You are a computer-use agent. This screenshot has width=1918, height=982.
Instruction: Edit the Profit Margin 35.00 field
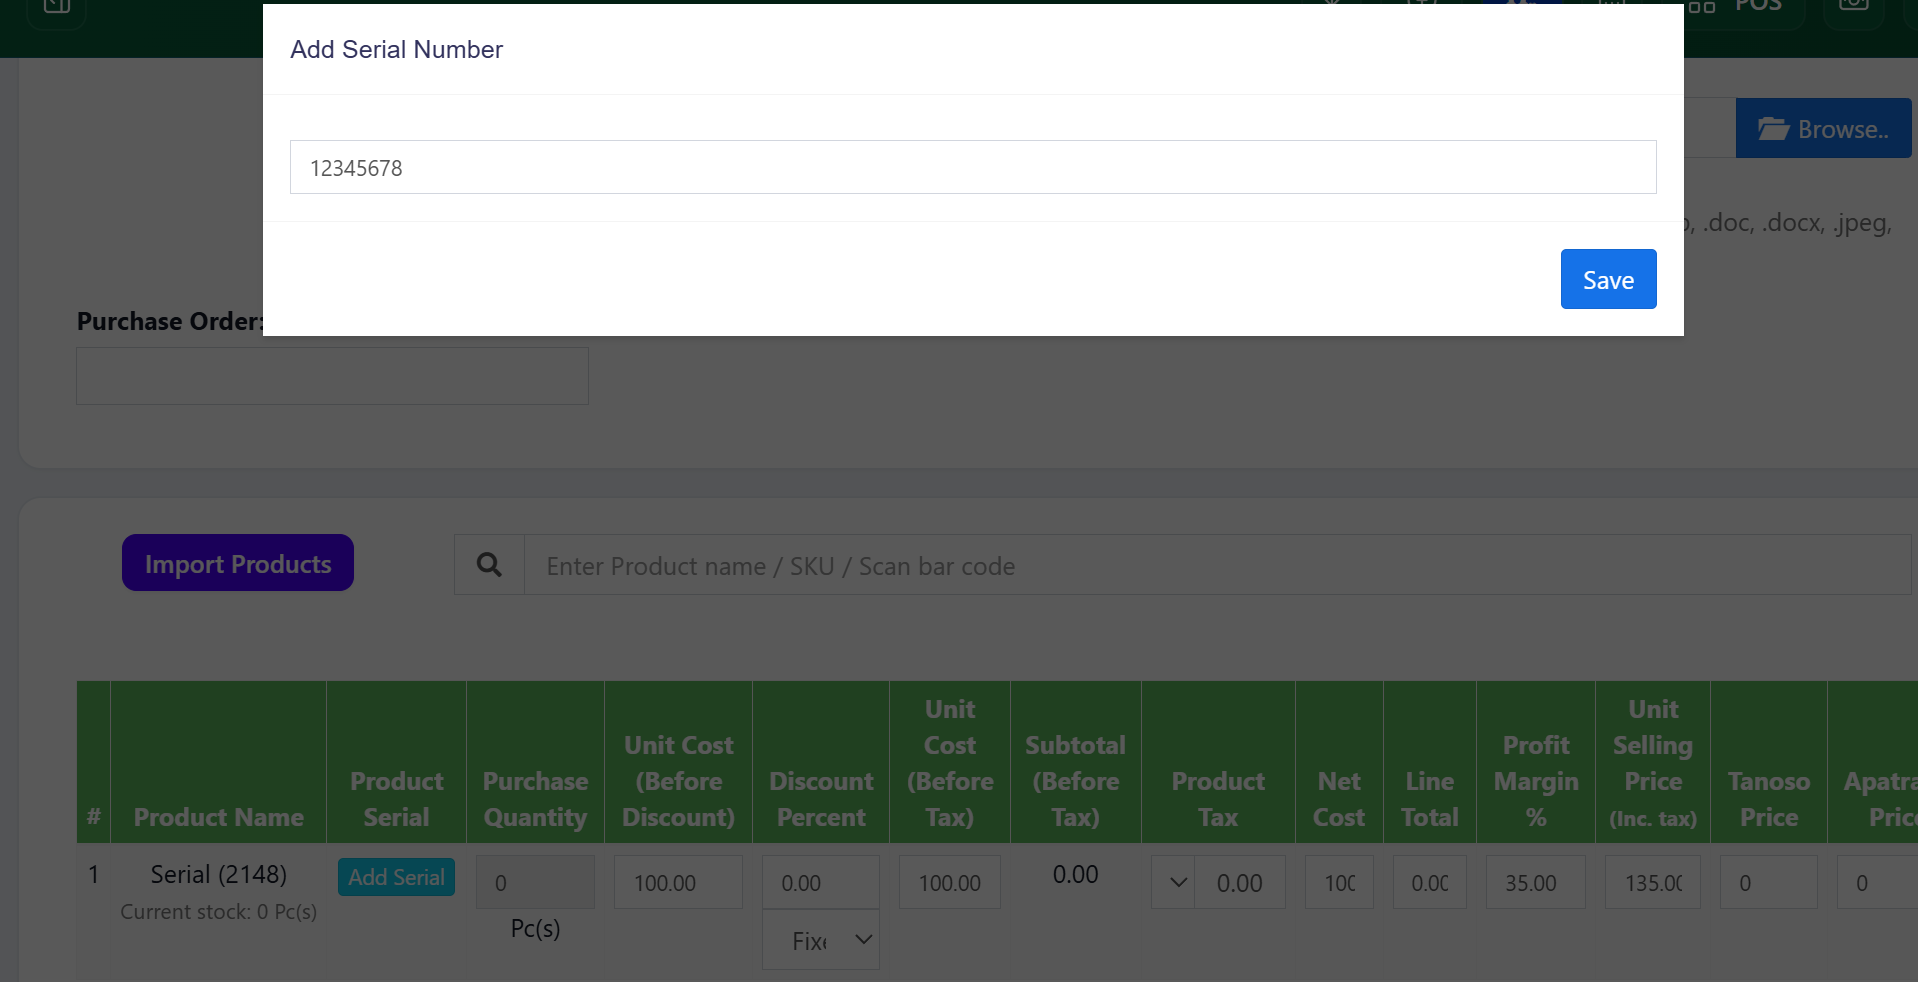tap(1535, 882)
